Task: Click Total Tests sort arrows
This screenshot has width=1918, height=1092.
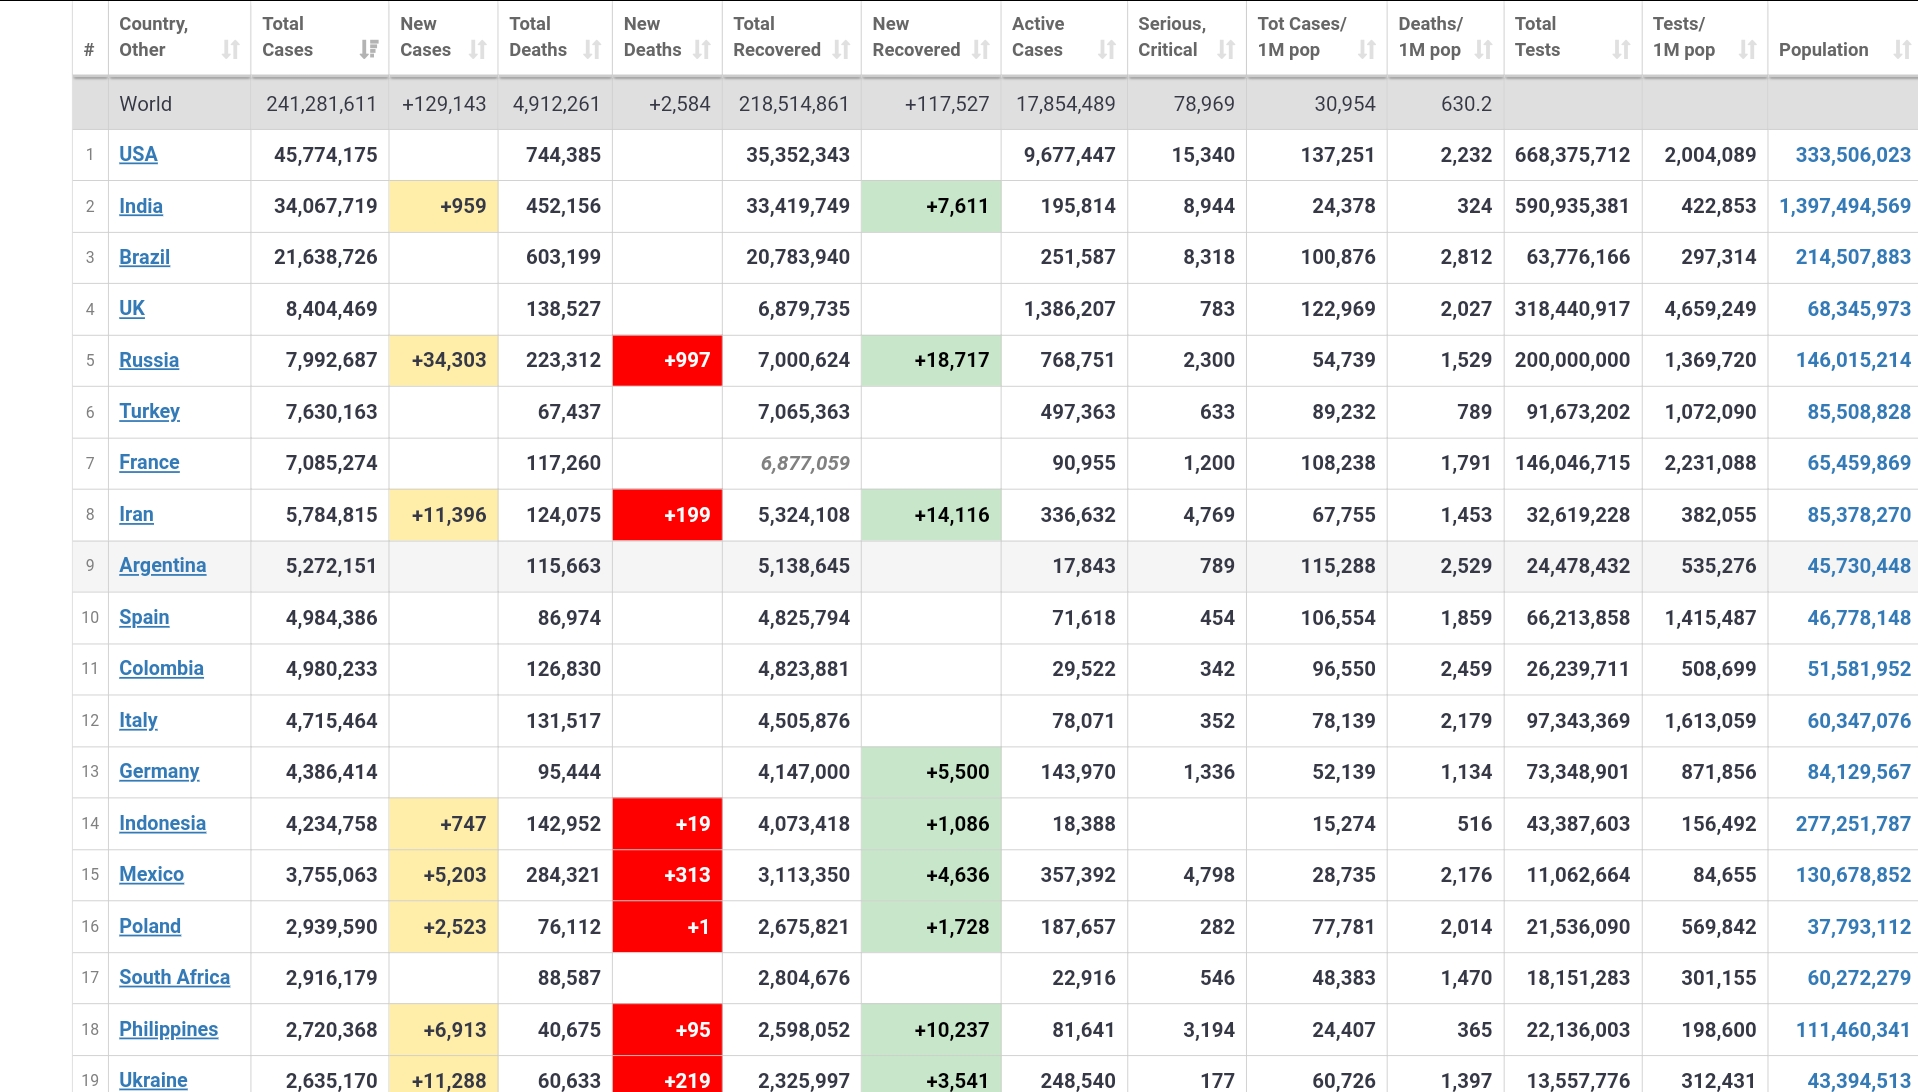Action: pyautogui.click(x=1622, y=49)
